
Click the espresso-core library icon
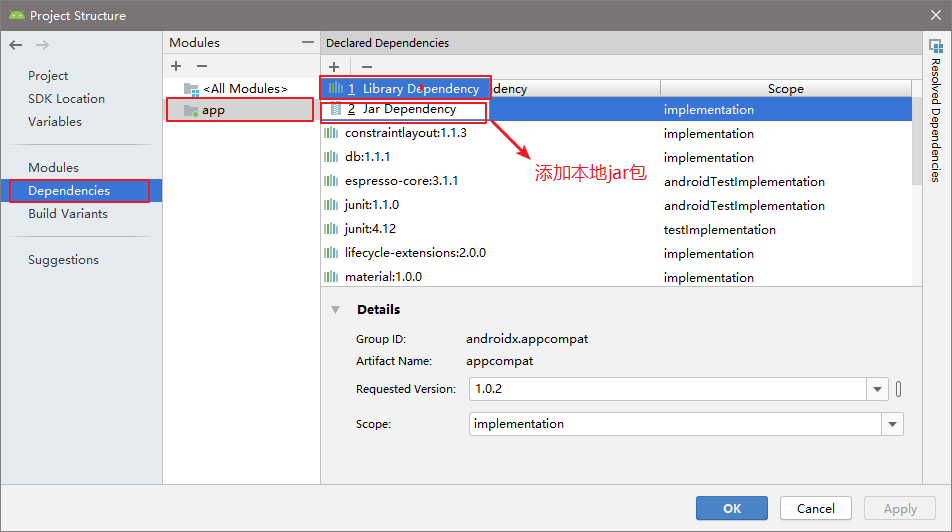pyautogui.click(x=331, y=181)
